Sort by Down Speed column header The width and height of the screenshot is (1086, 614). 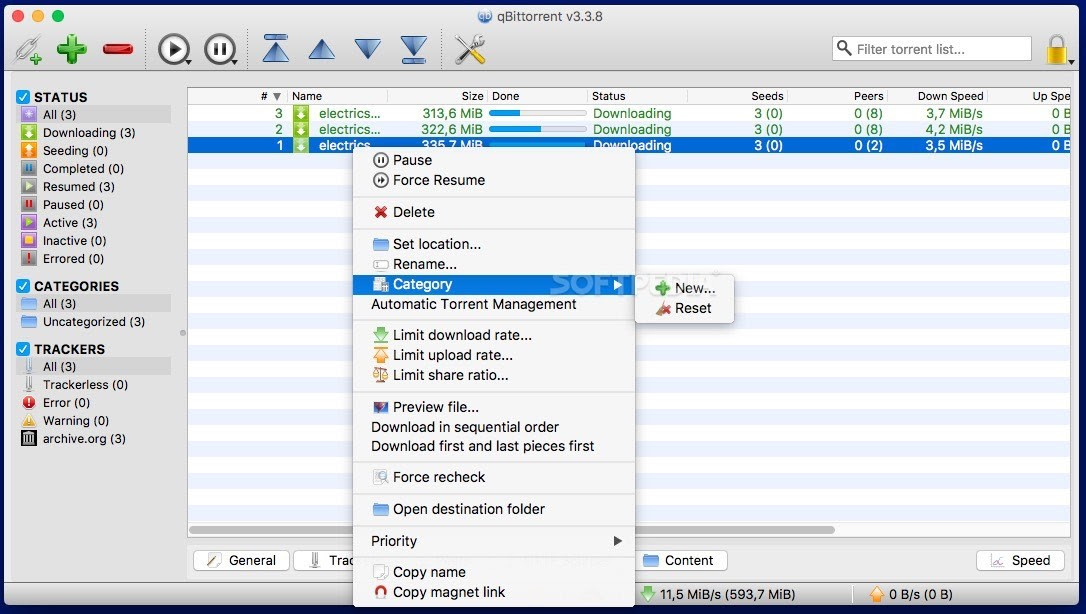click(938, 96)
